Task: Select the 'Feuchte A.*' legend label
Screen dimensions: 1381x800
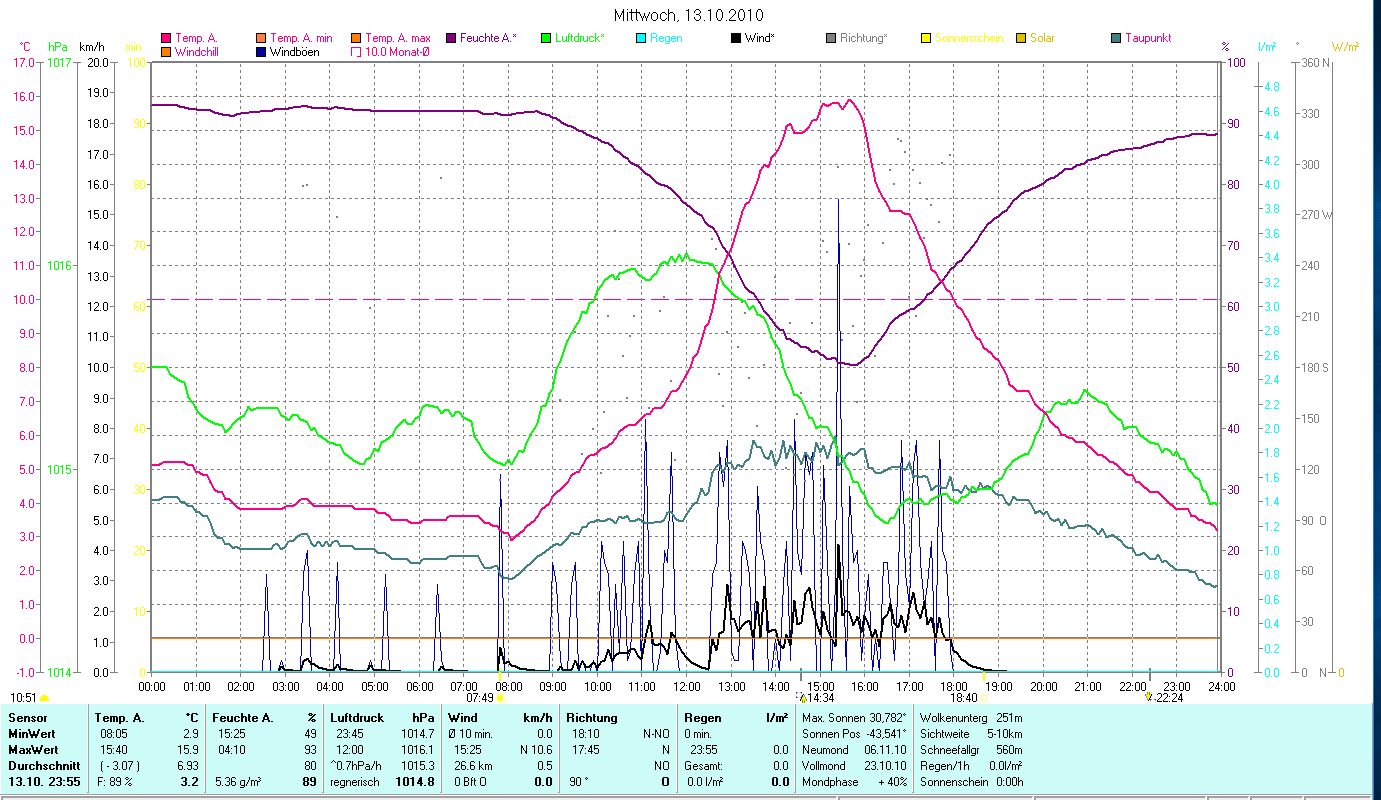Action: [x=488, y=38]
